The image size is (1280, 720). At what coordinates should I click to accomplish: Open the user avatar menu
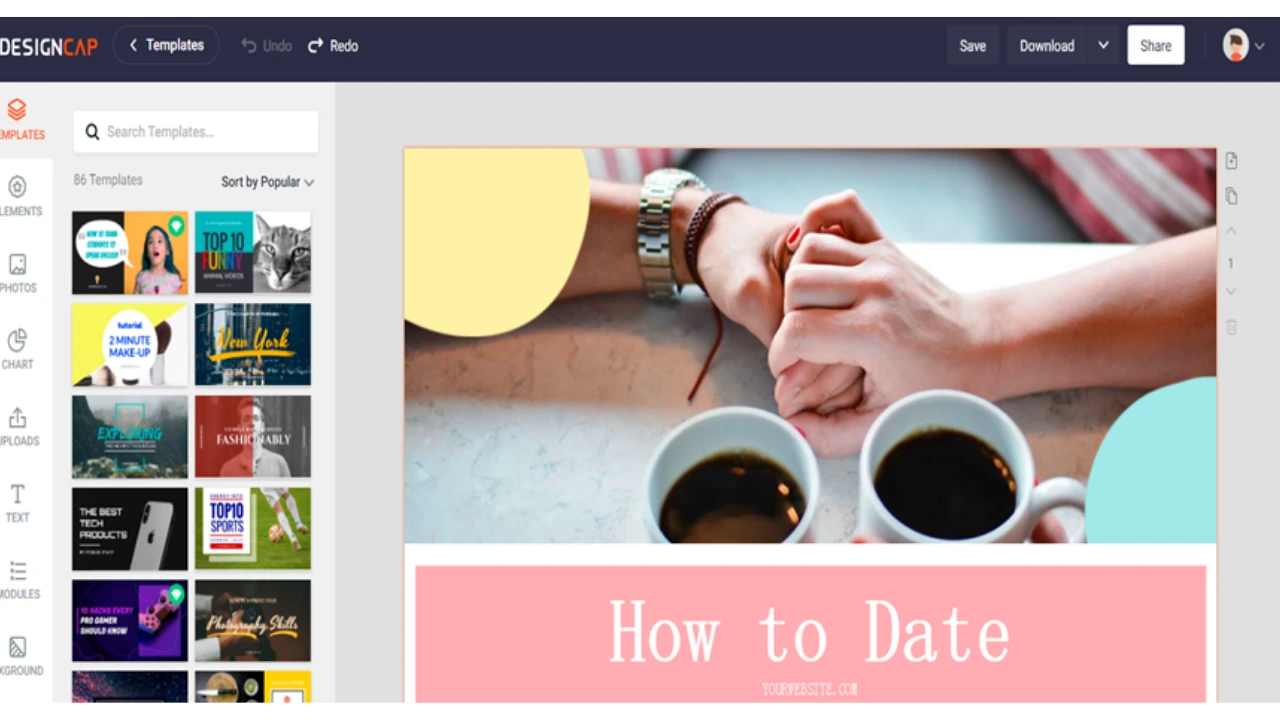(1236, 46)
